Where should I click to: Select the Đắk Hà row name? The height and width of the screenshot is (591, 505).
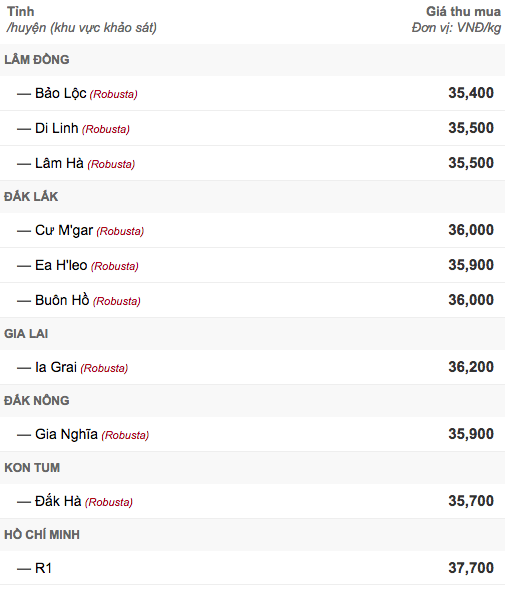click(58, 501)
